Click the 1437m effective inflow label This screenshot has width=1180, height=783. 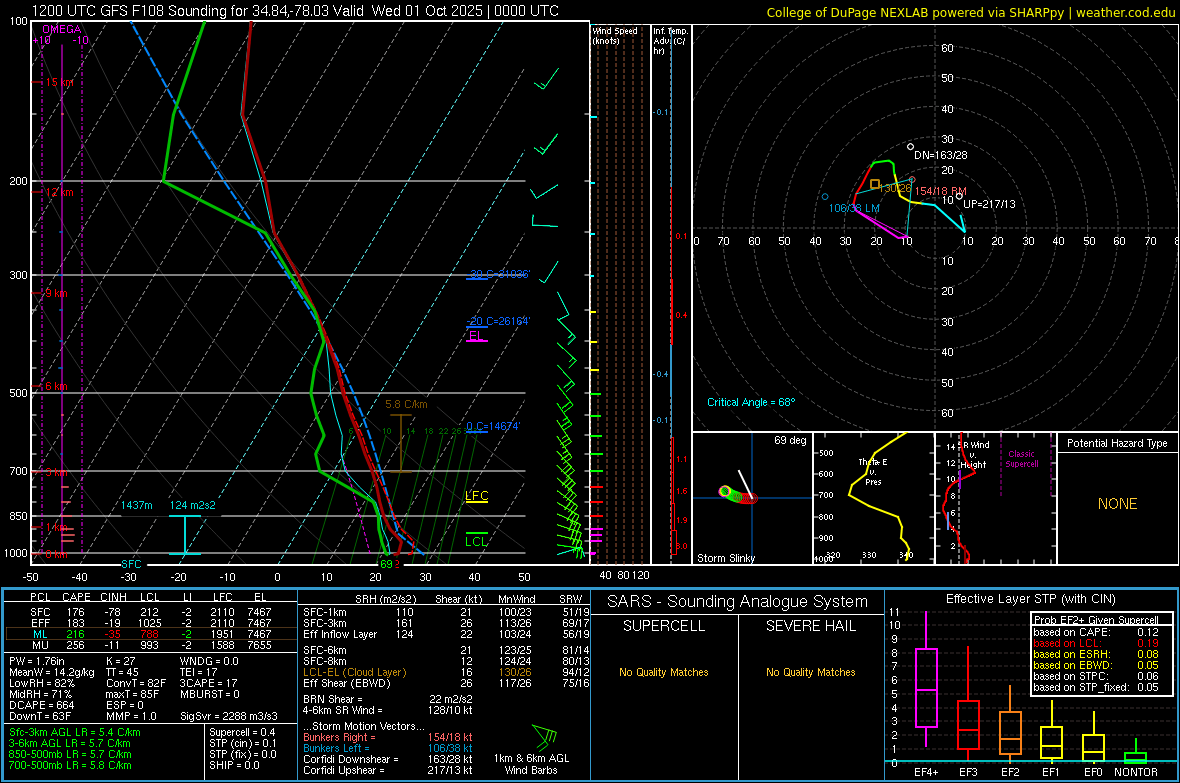[x=137, y=505]
